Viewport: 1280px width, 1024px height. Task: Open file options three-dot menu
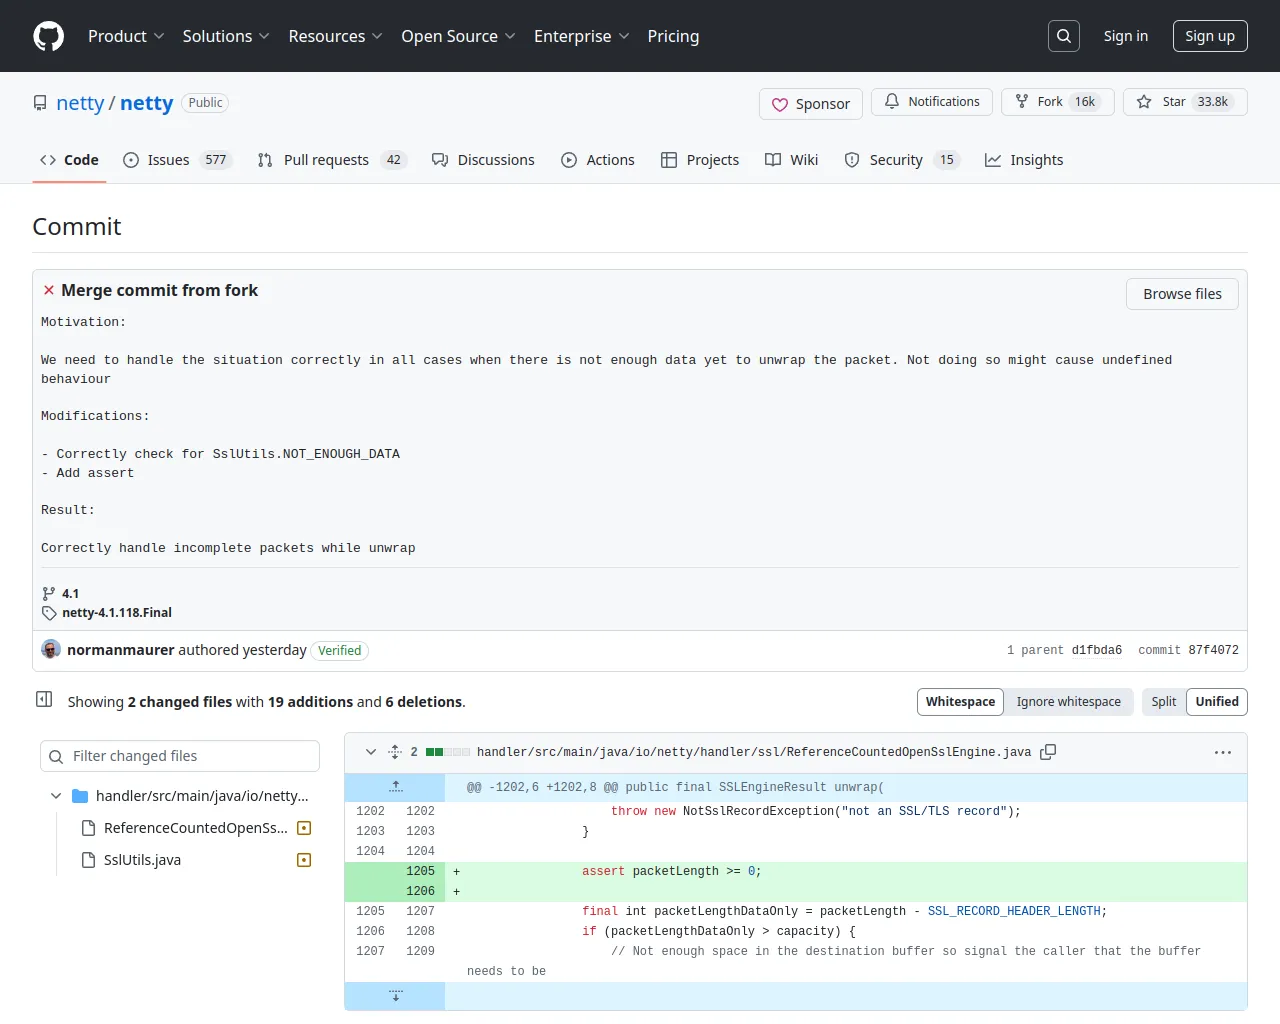[x=1223, y=752]
